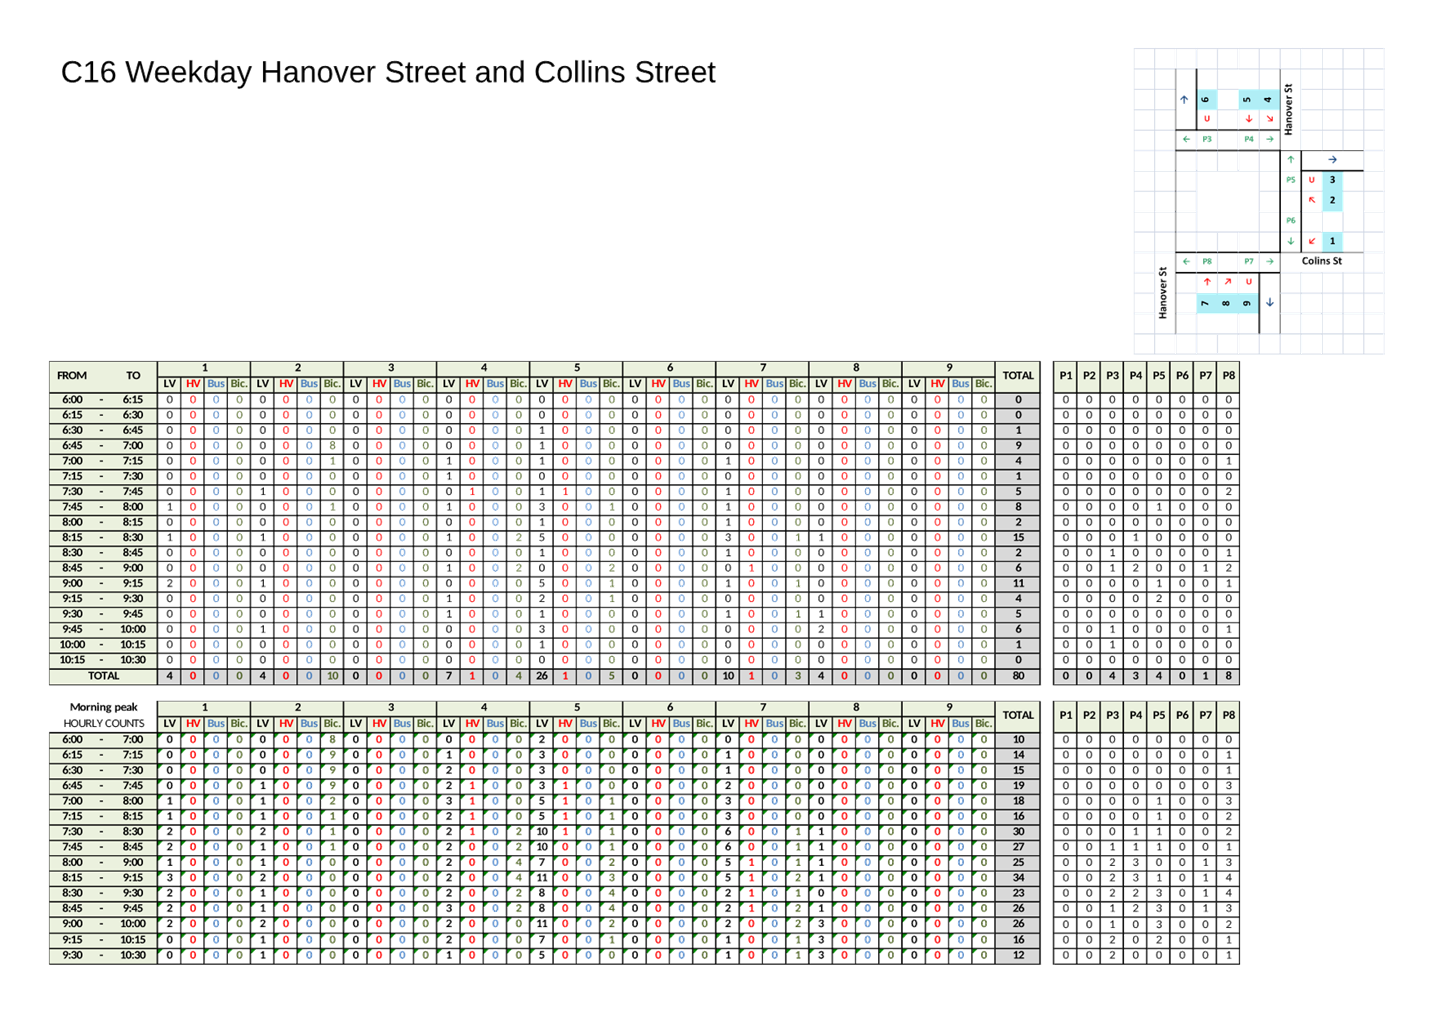Click the grand total value '80'
The image size is (1432, 1013).
pyautogui.click(x=1018, y=676)
